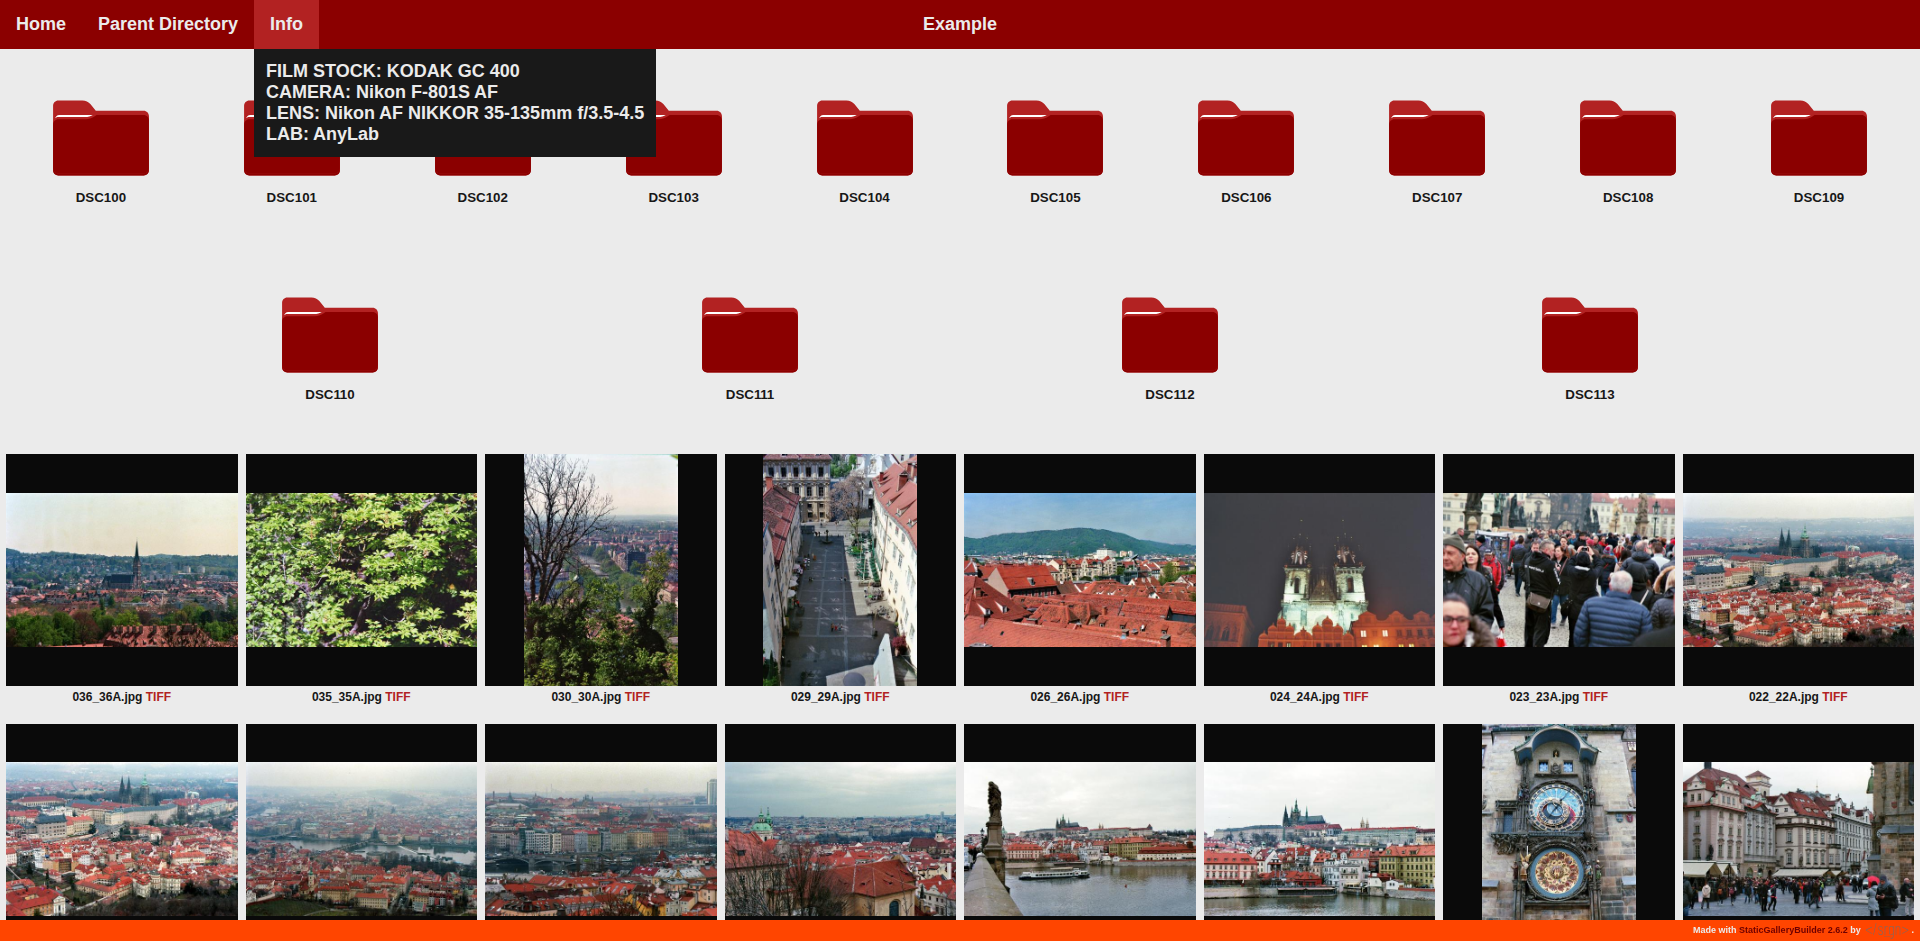Open the DSC107 folder
The width and height of the screenshot is (1920, 941).
1436,139
